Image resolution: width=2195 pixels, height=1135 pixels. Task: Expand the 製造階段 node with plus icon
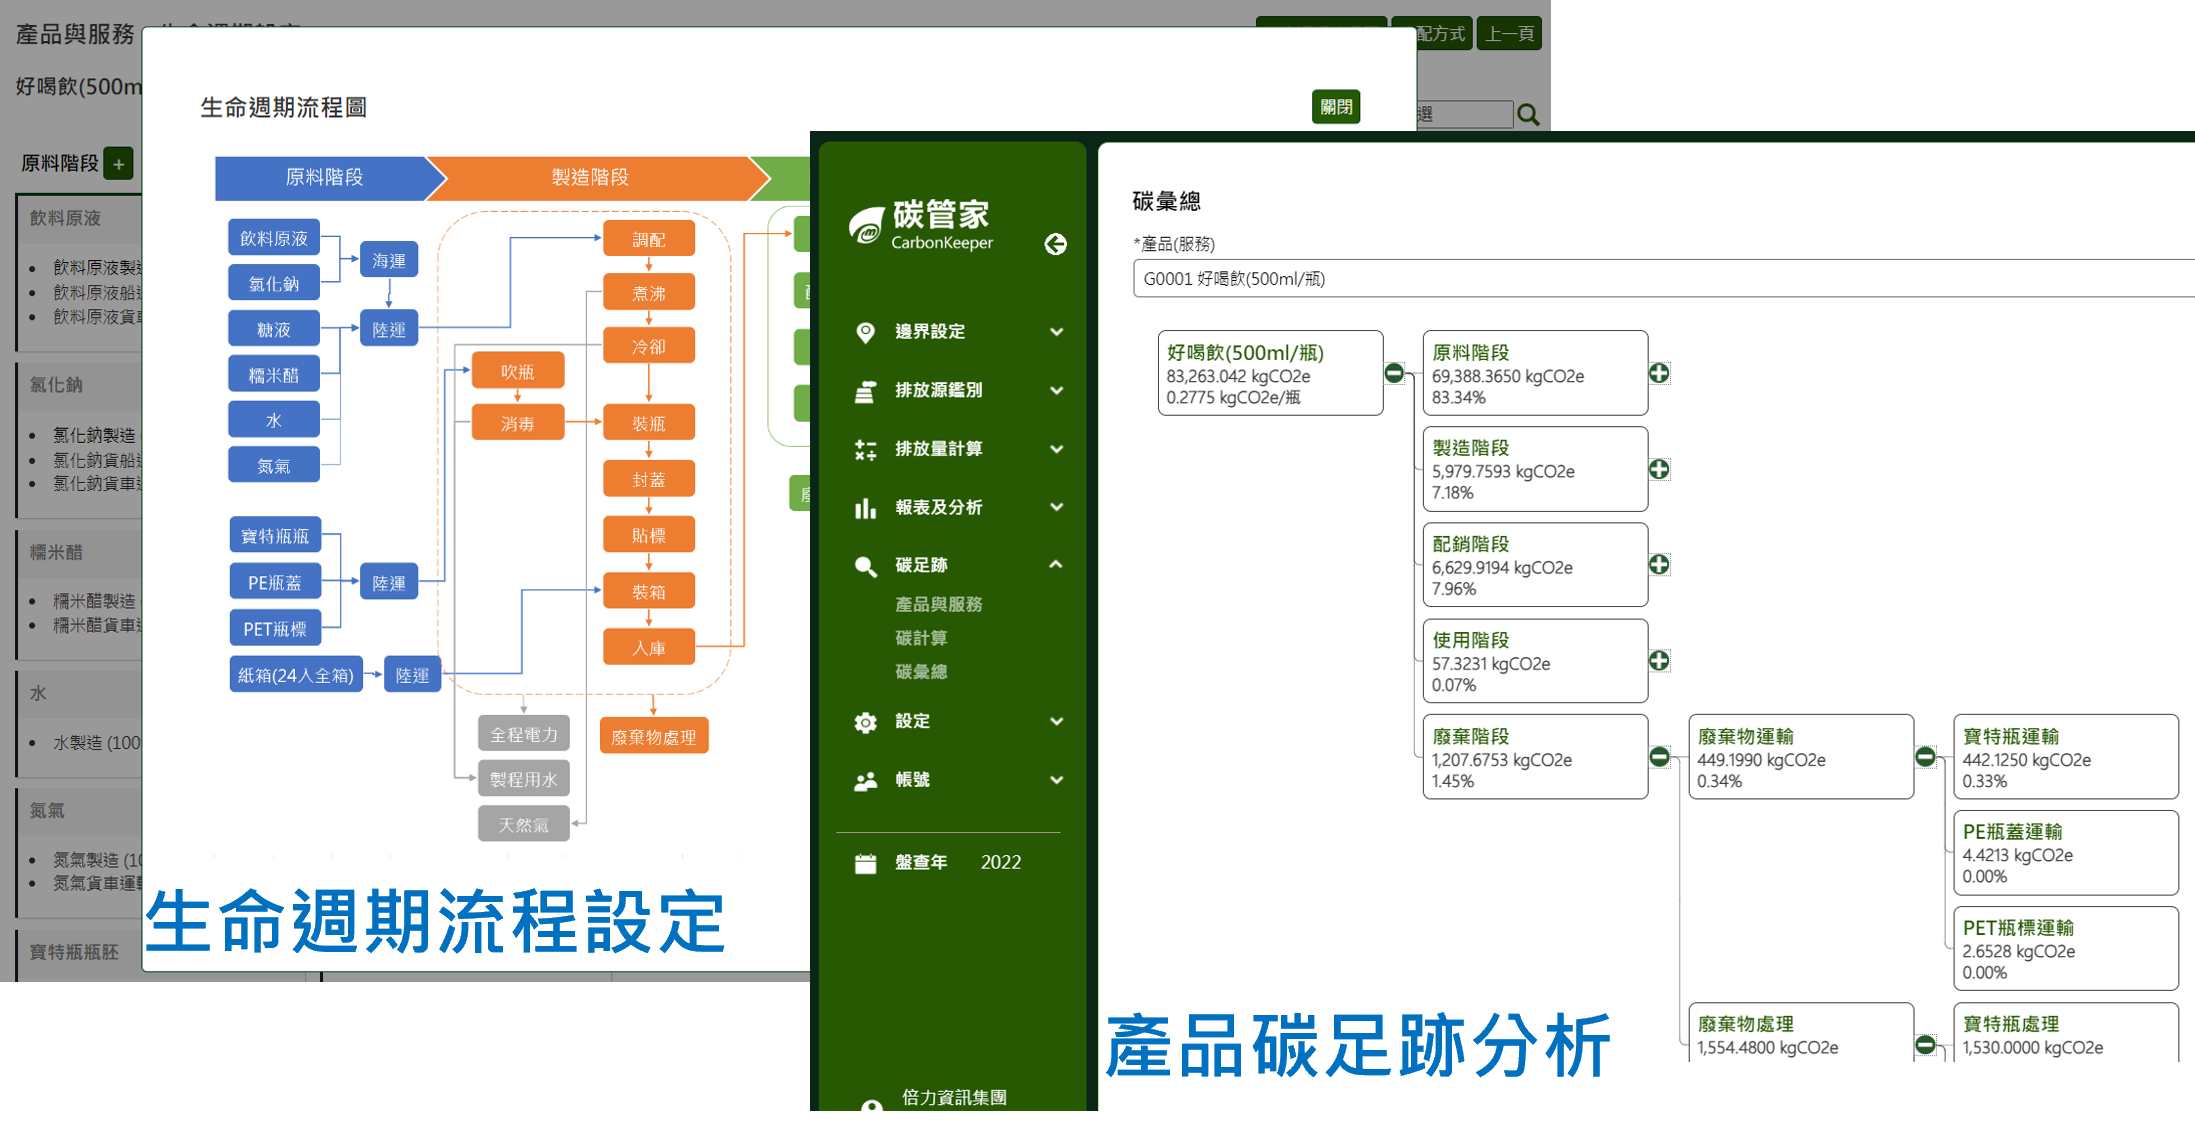[x=1659, y=469]
